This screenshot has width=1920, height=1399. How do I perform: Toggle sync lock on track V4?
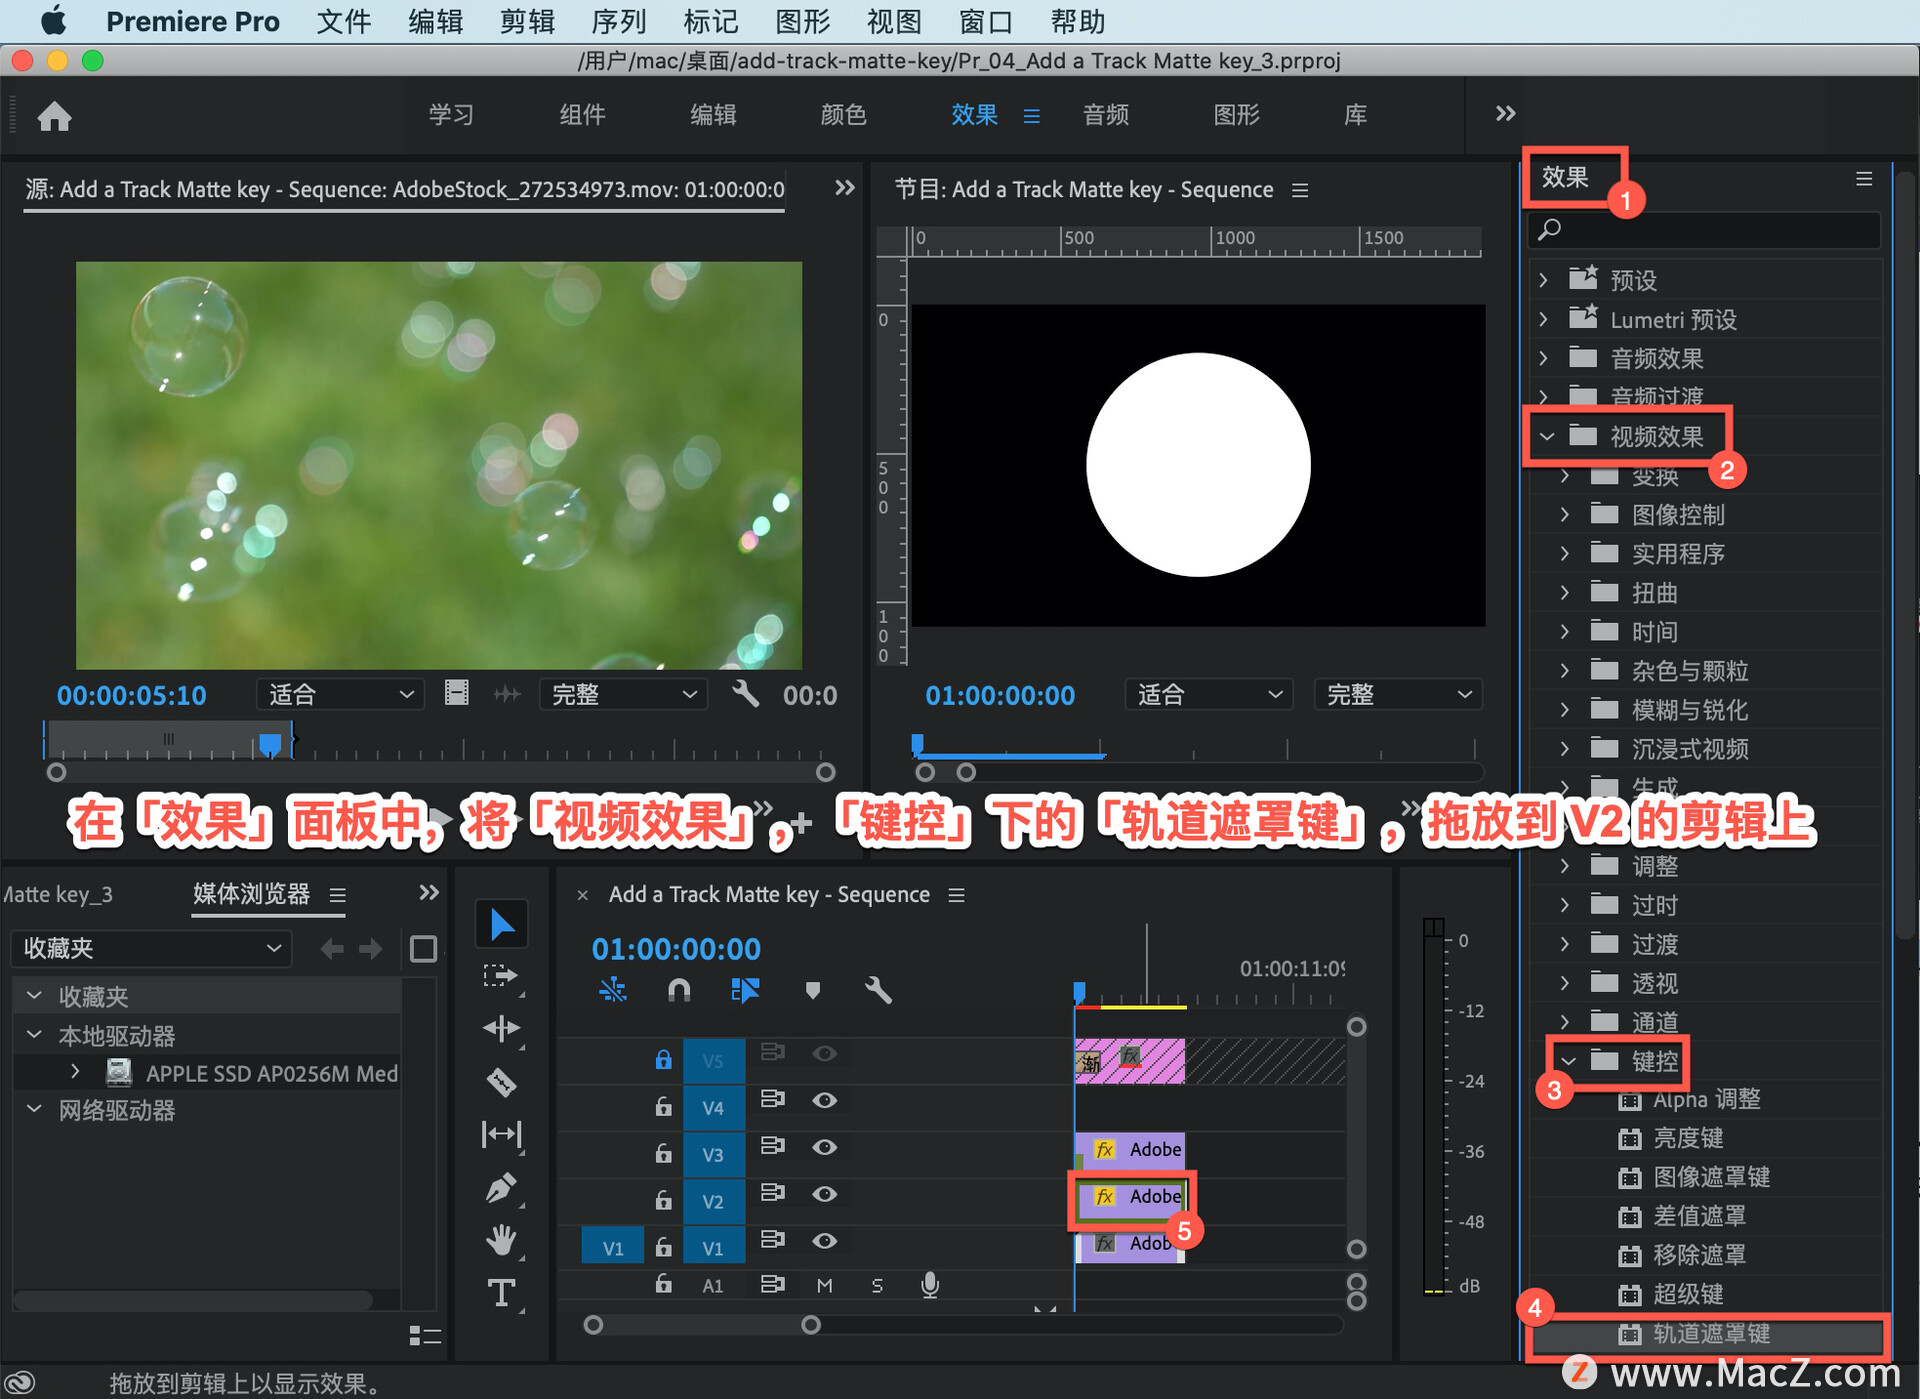coord(772,1099)
